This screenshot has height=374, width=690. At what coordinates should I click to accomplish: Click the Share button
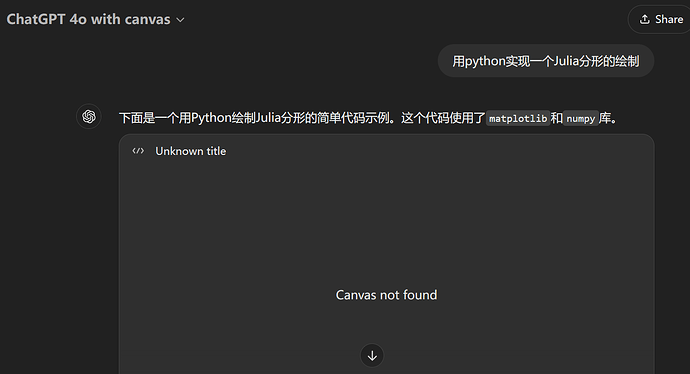661,19
